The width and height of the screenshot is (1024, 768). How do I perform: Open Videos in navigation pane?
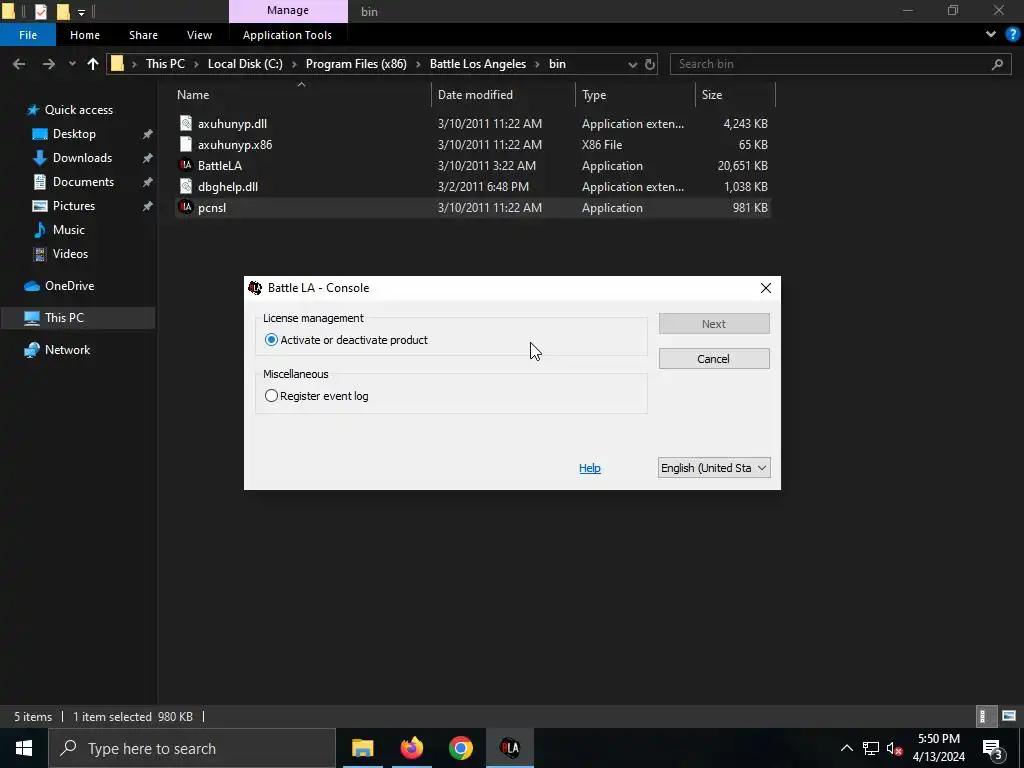point(70,253)
